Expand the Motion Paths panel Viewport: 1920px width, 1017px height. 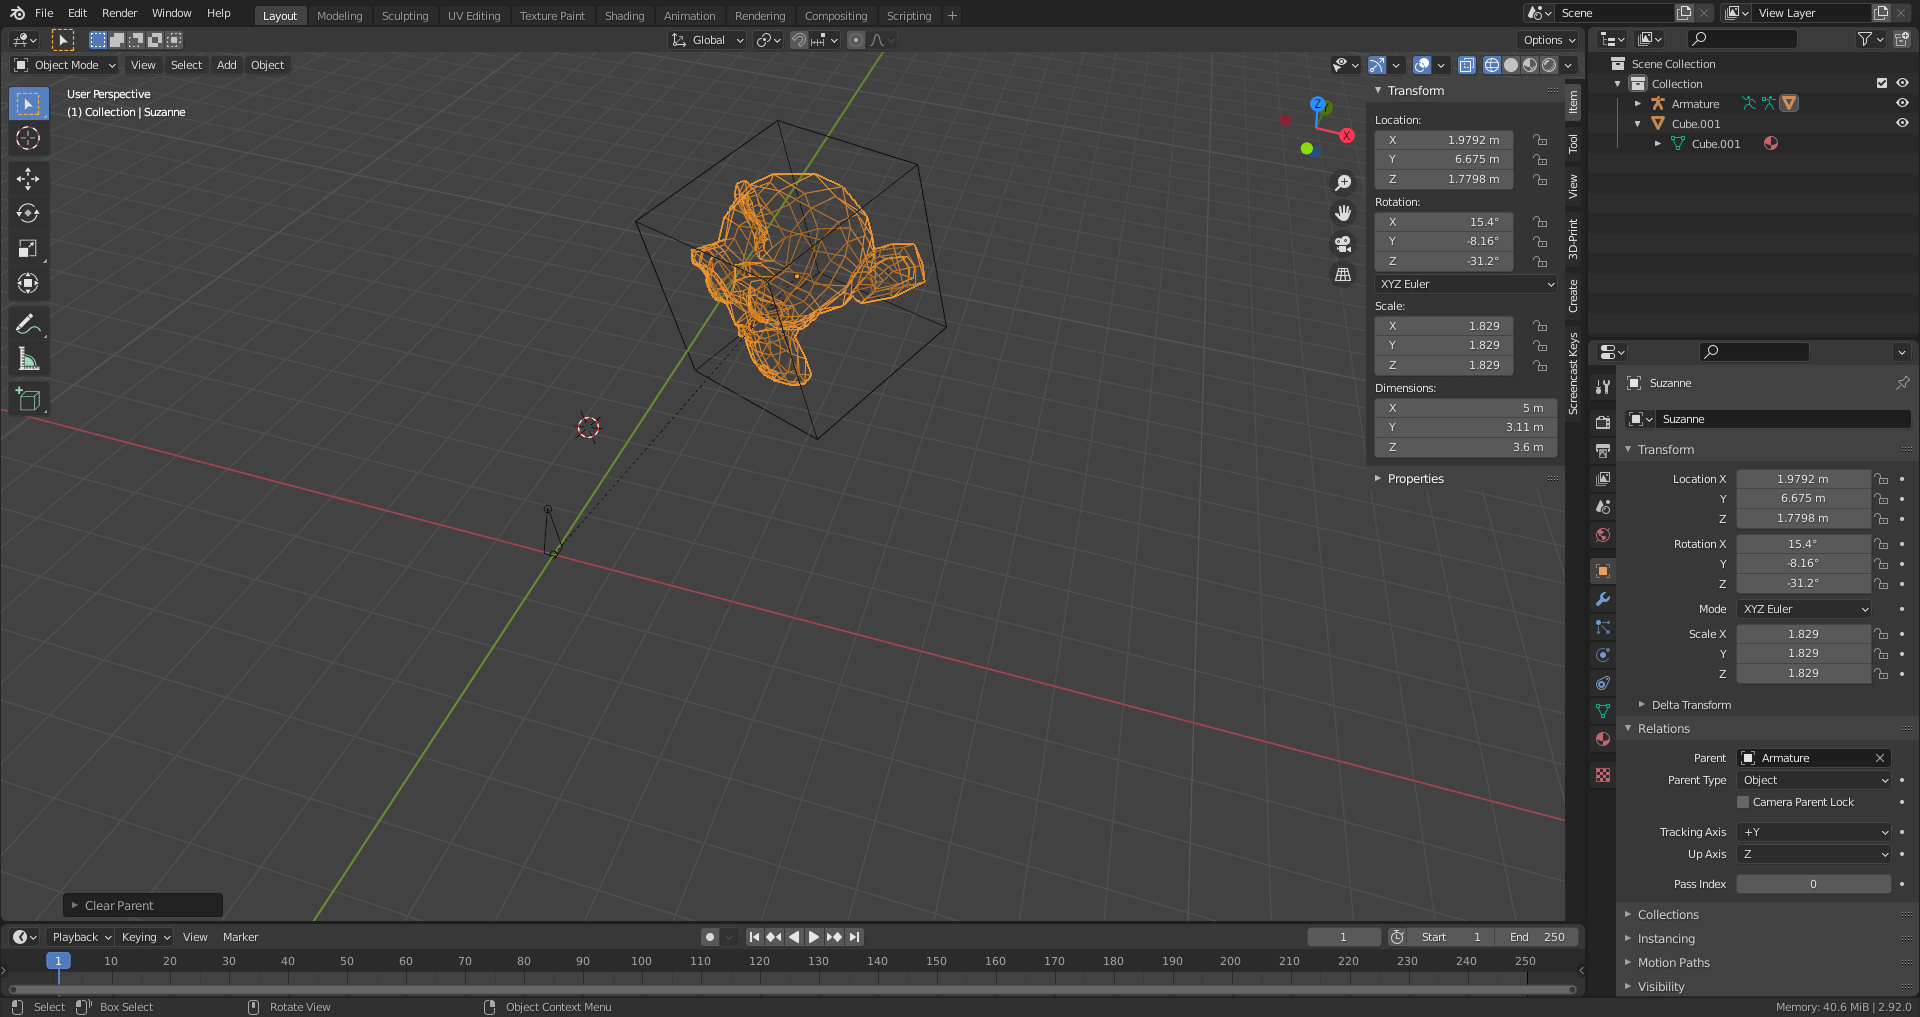(x=1673, y=963)
